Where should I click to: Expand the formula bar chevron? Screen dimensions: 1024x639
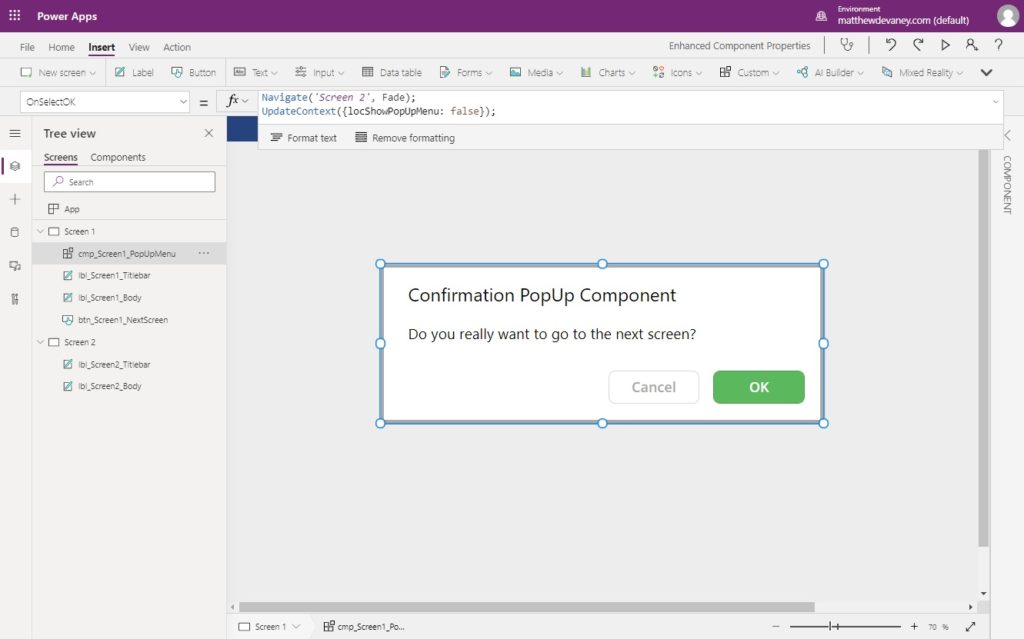click(995, 101)
